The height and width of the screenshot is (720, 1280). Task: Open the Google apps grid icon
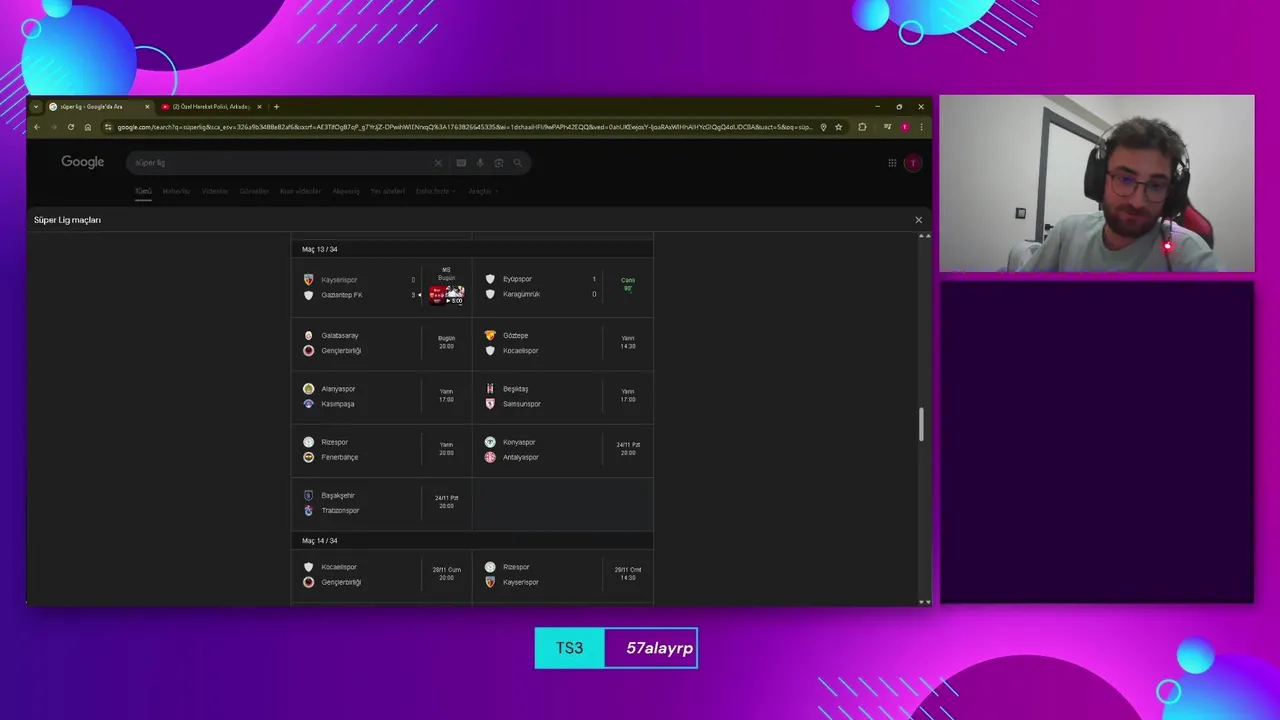[x=892, y=163]
